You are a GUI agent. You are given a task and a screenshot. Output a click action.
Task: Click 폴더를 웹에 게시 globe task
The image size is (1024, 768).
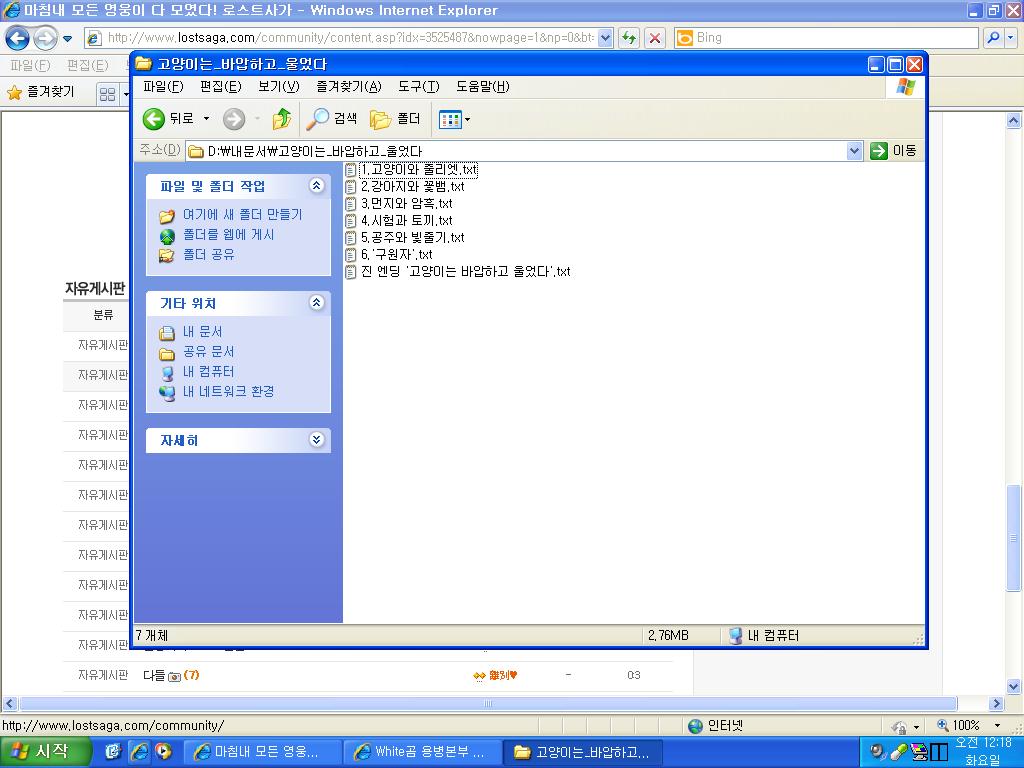click(228, 234)
